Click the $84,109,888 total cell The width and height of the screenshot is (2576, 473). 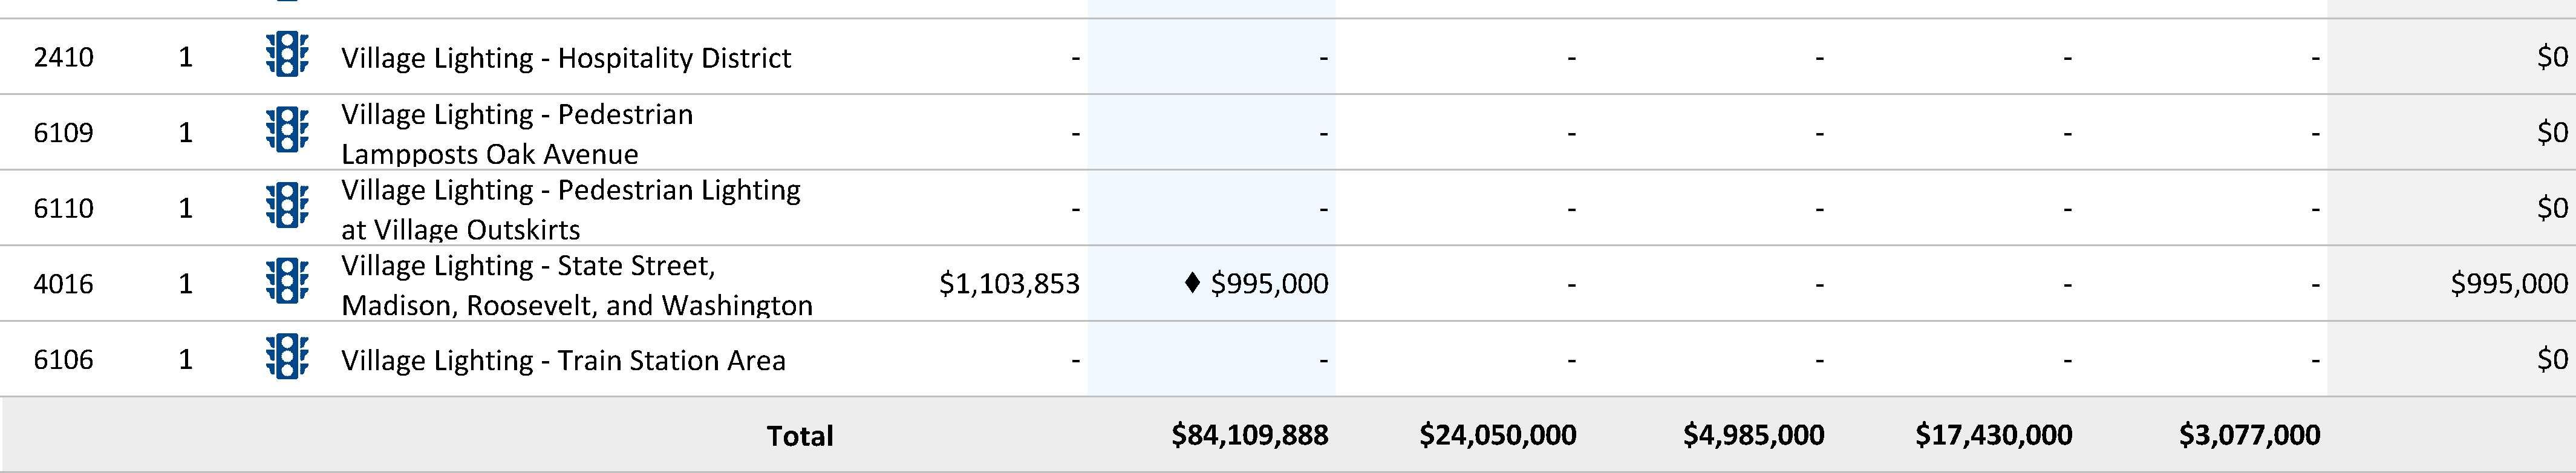(x=1250, y=435)
